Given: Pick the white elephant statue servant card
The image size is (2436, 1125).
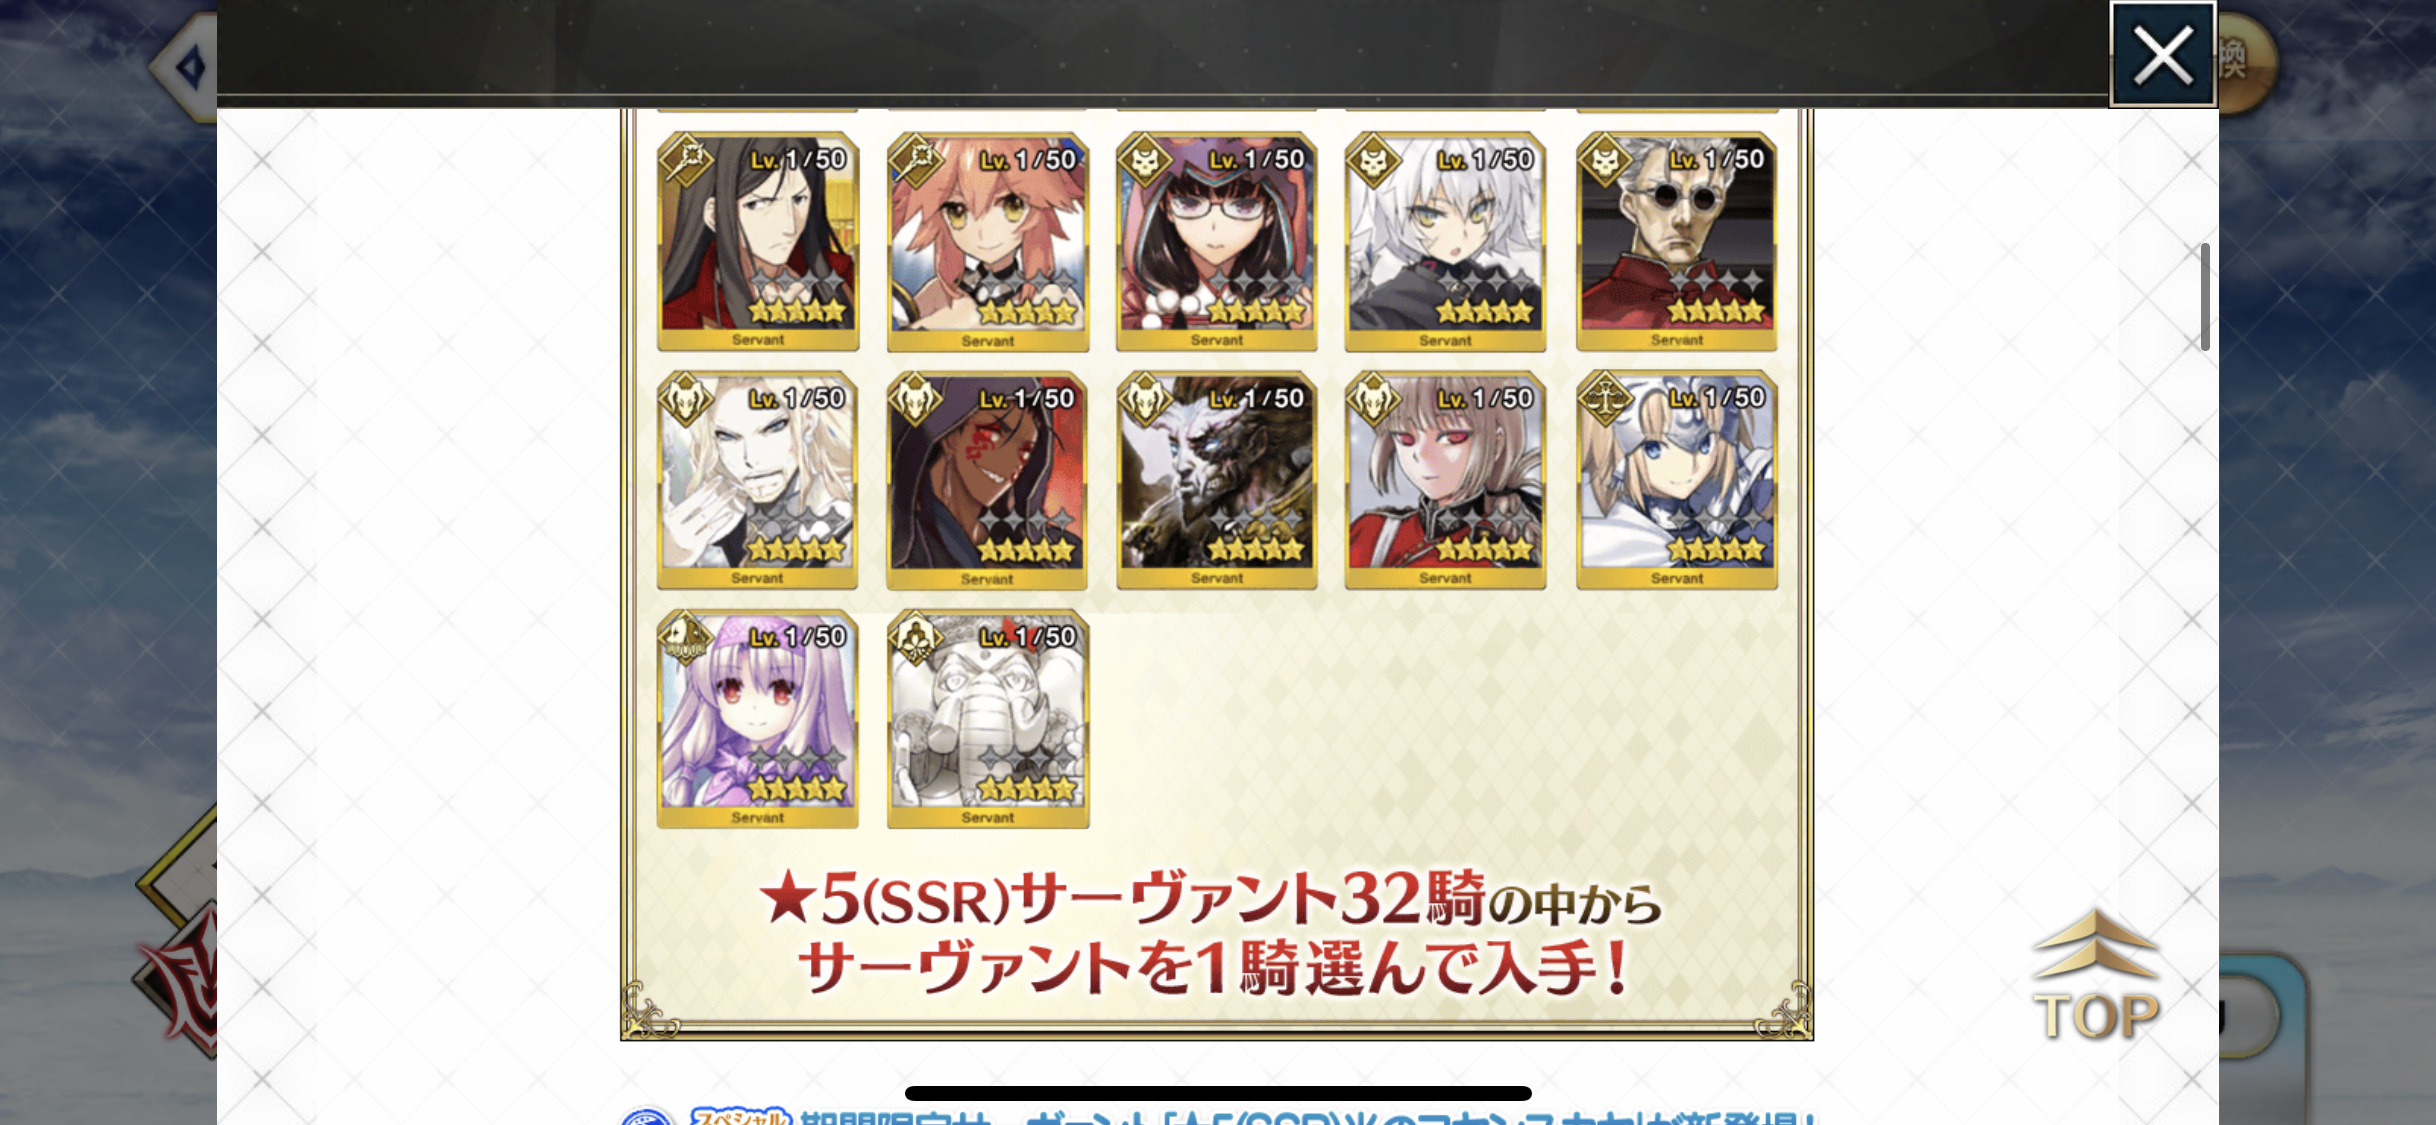Looking at the screenshot, I should 988,719.
